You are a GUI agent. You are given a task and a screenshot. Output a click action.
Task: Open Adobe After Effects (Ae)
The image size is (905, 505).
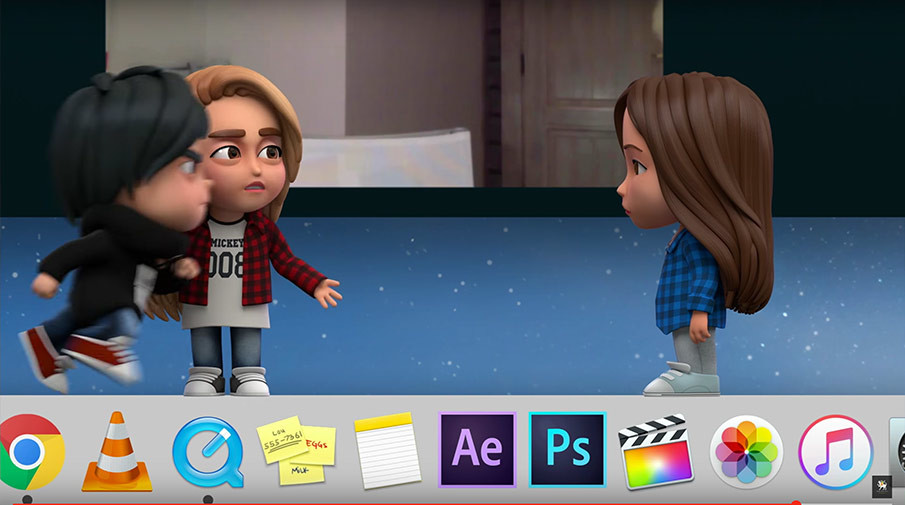point(477,450)
